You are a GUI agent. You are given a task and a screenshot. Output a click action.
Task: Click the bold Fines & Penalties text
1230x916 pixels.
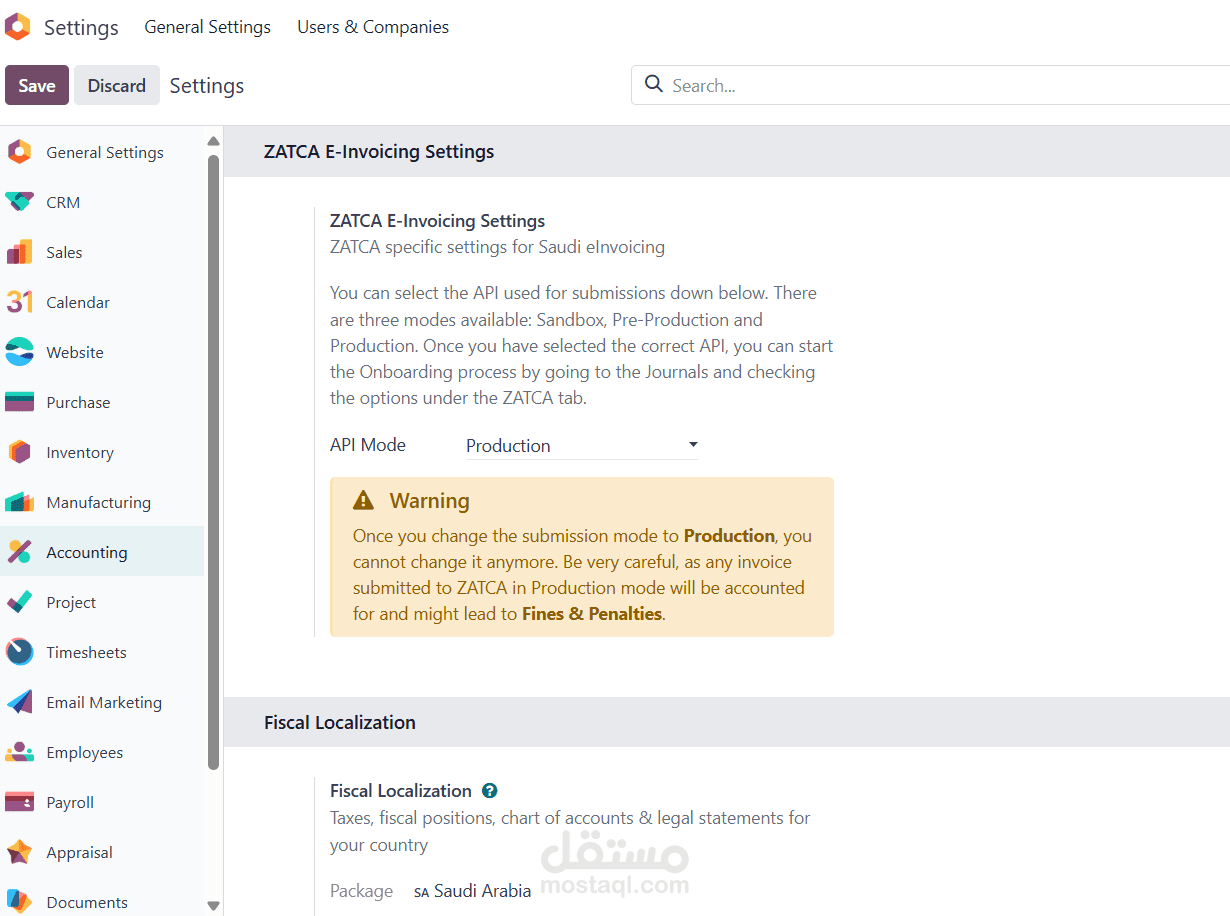coord(592,613)
